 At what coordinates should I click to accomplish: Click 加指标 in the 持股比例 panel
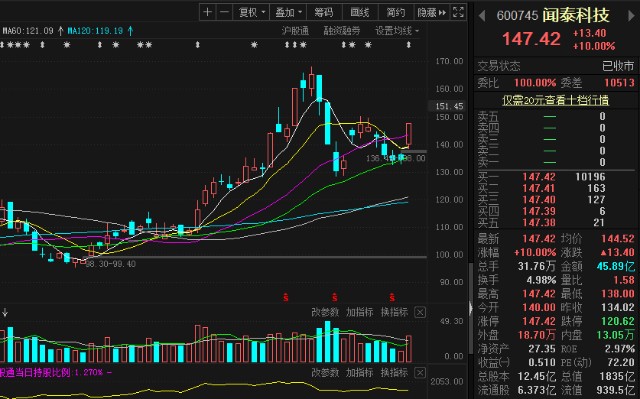pyautogui.click(x=360, y=372)
